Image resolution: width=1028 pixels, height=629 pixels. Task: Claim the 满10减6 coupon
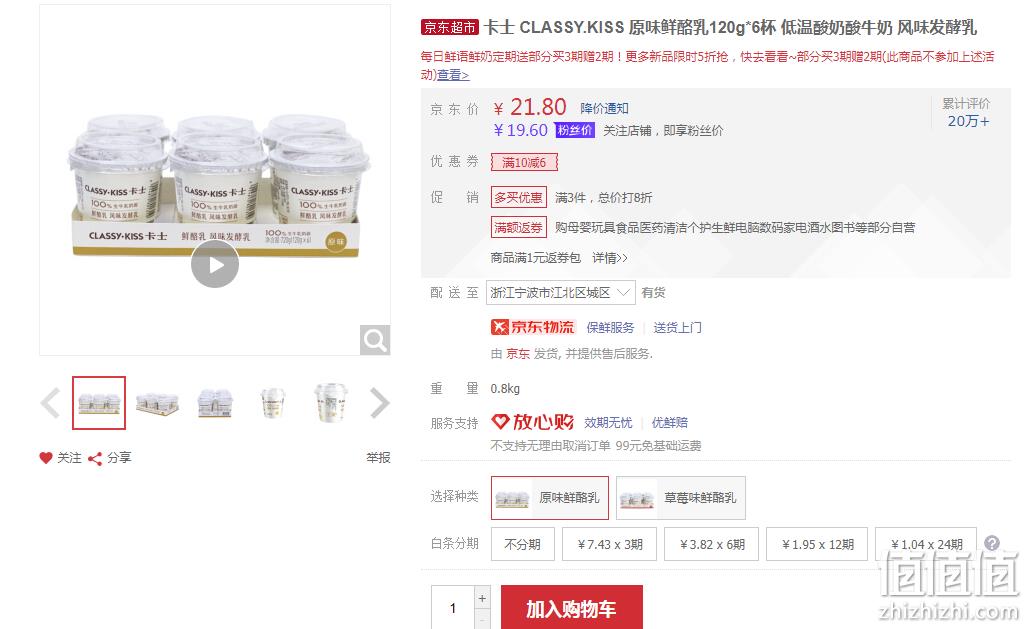point(524,163)
